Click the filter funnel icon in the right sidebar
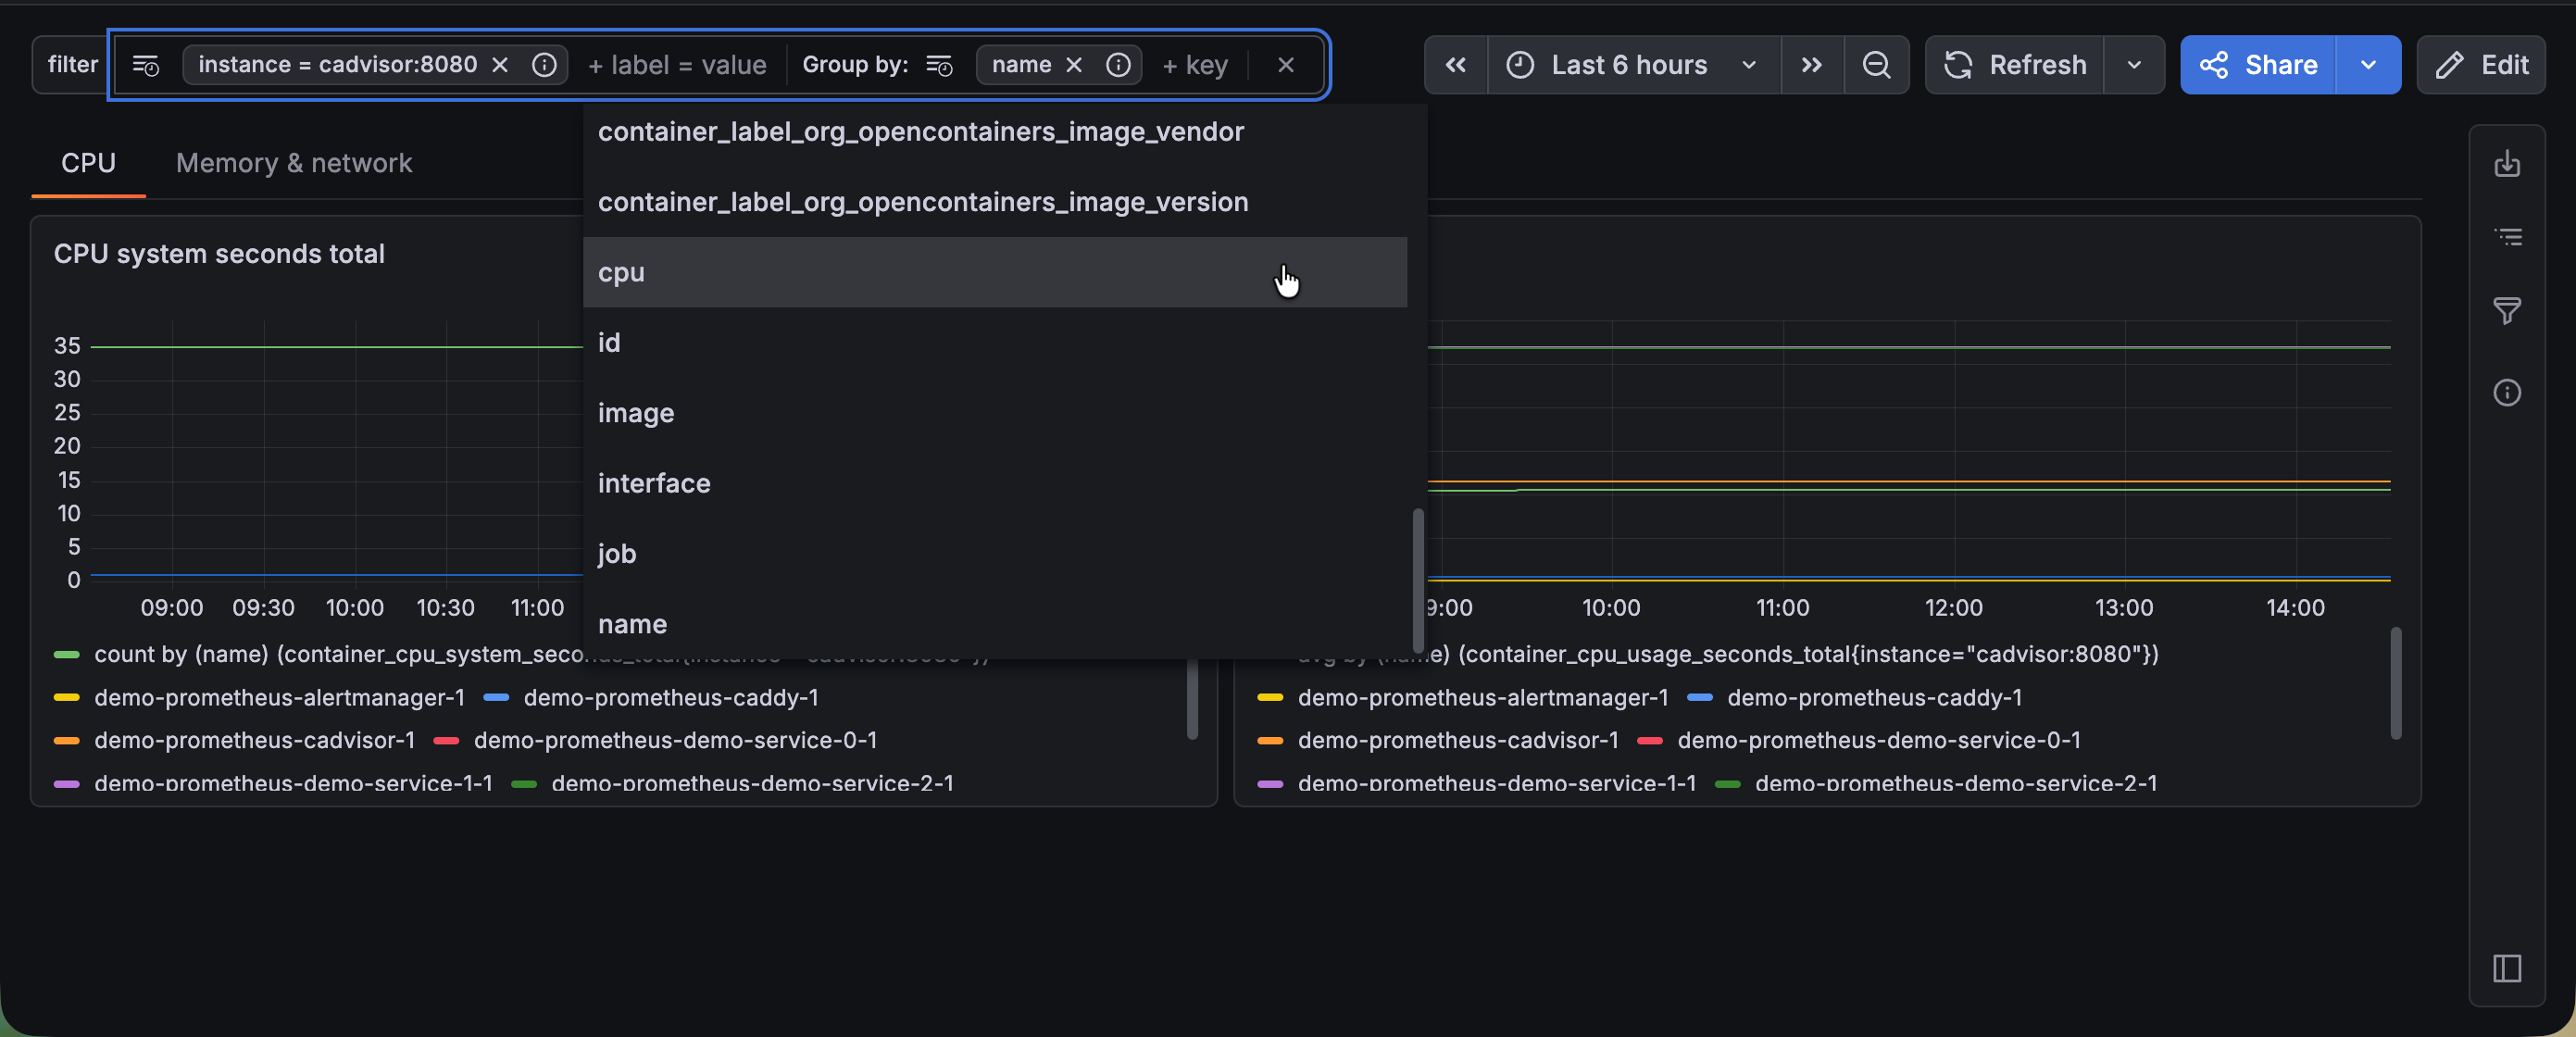This screenshot has width=2576, height=1037. pos(2506,311)
